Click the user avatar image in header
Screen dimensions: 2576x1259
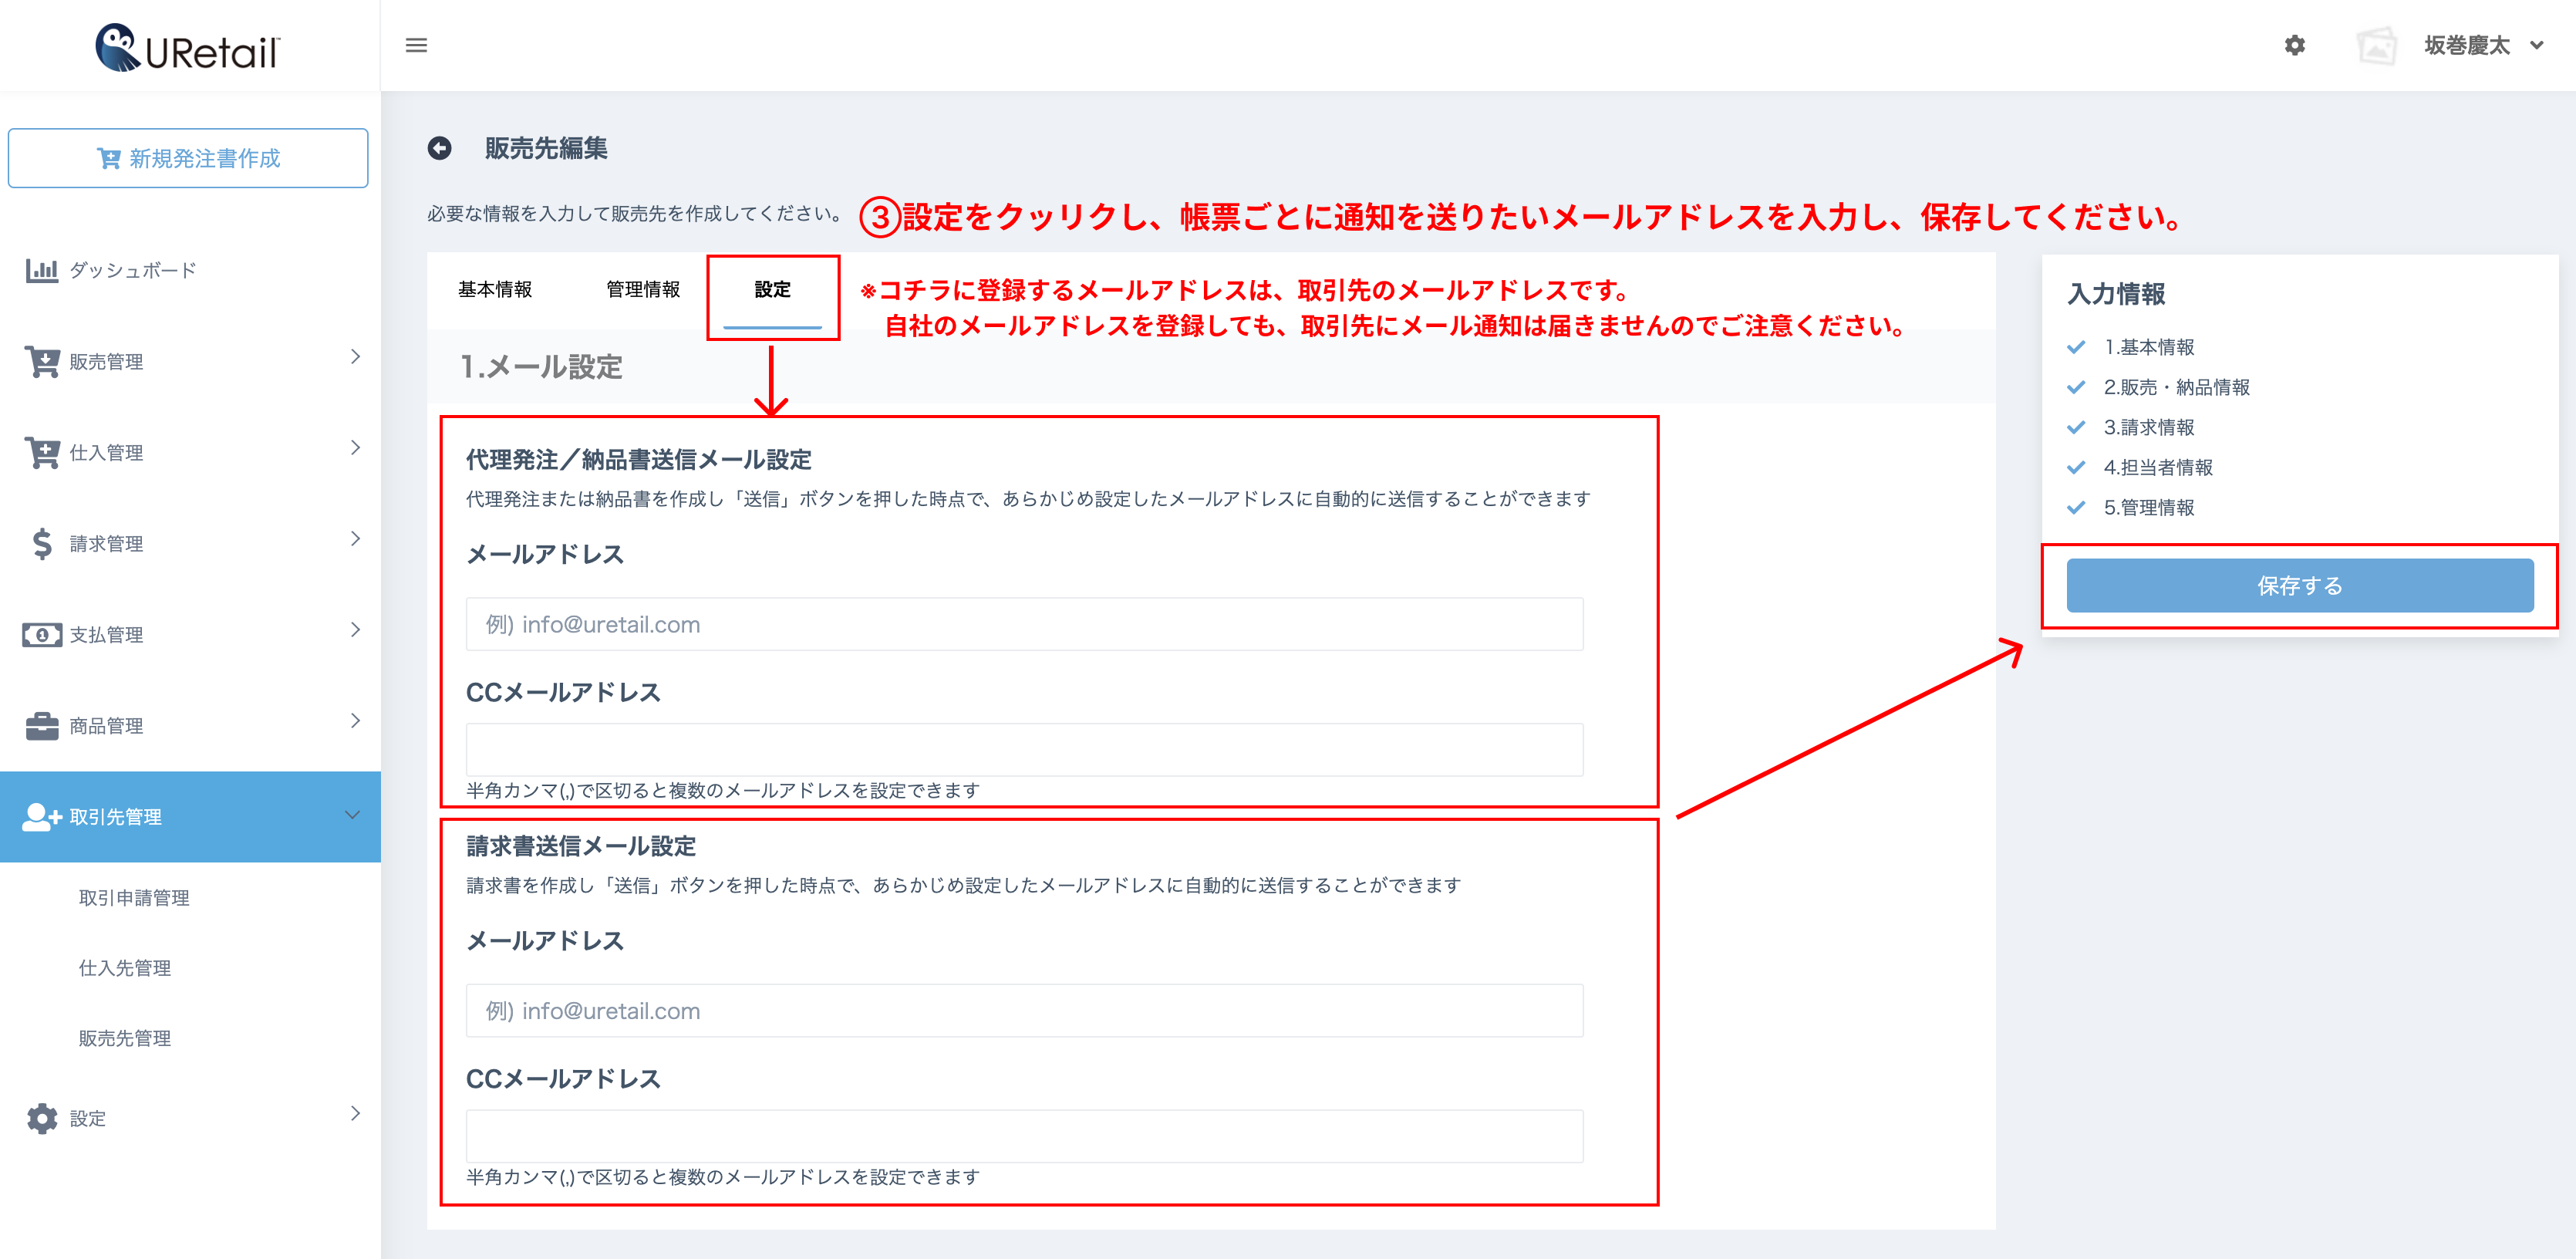pos(2376,46)
